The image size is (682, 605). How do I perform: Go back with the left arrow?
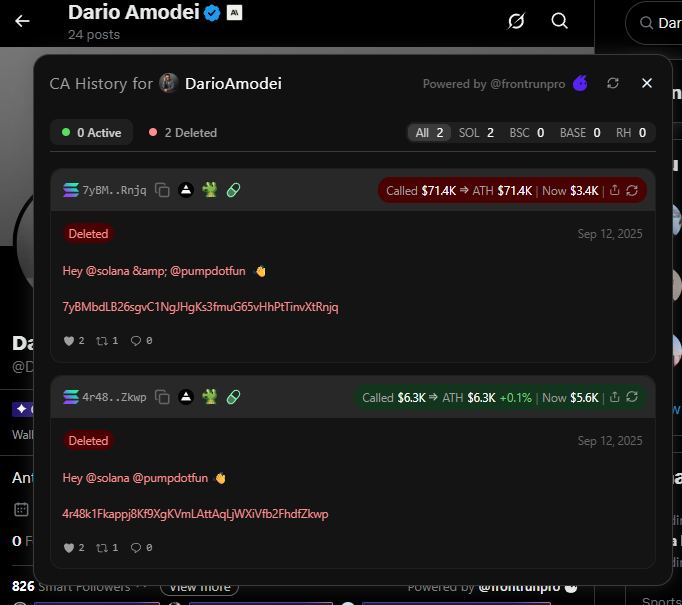[x=22, y=21]
